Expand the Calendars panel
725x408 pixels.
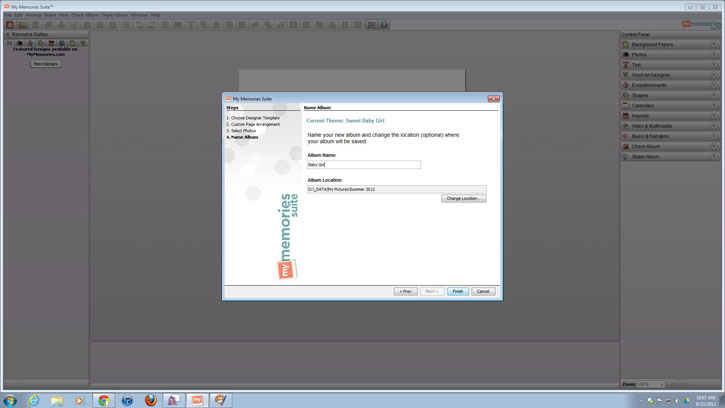click(670, 105)
